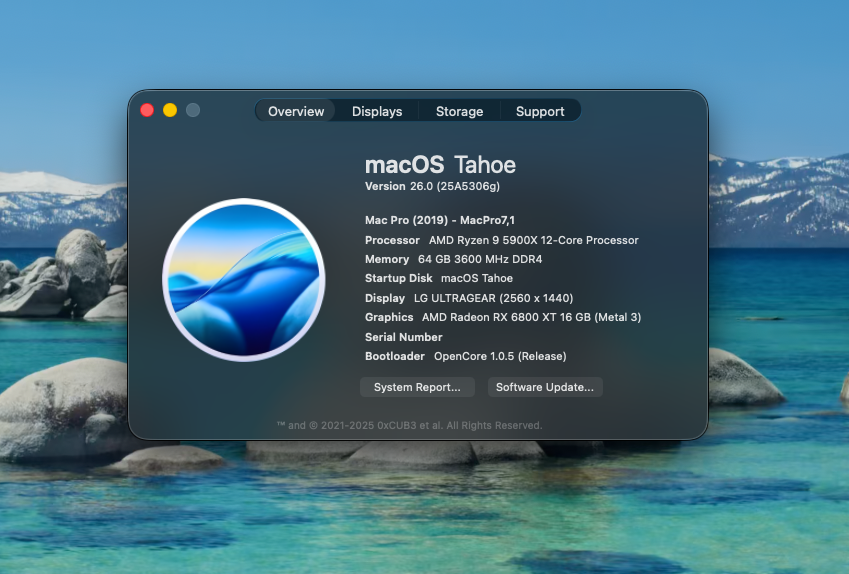Click the Graphics label
This screenshot has height=574, width=849.
tap(389, 317)
